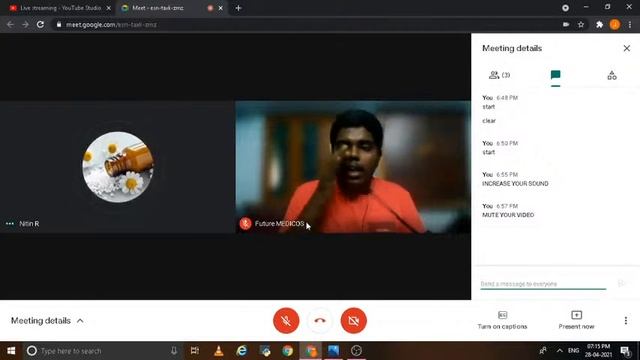Viewport: 640px width, 360px height.
Task: Turn the camera back on
Action: [x=353, y=320]
